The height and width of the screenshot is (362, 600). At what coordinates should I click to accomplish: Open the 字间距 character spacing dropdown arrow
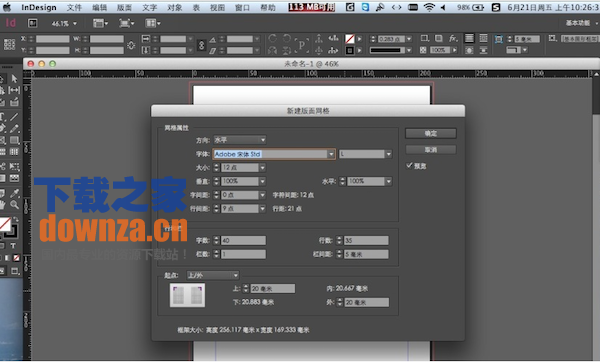pos(262,195)
